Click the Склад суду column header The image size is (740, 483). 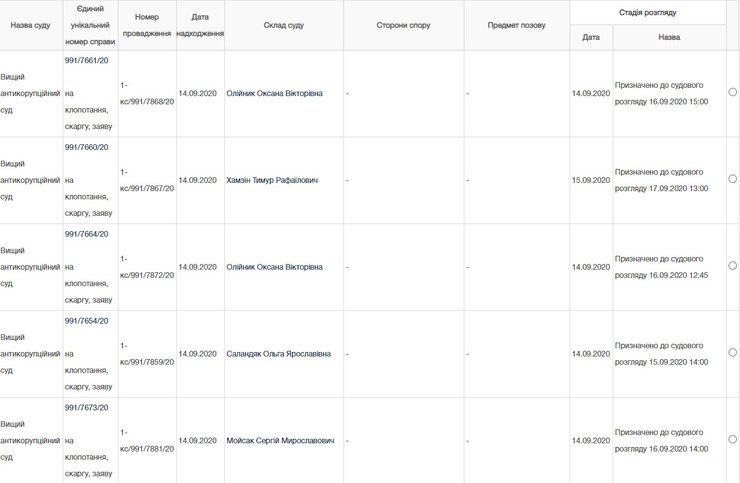click(283, 24)
